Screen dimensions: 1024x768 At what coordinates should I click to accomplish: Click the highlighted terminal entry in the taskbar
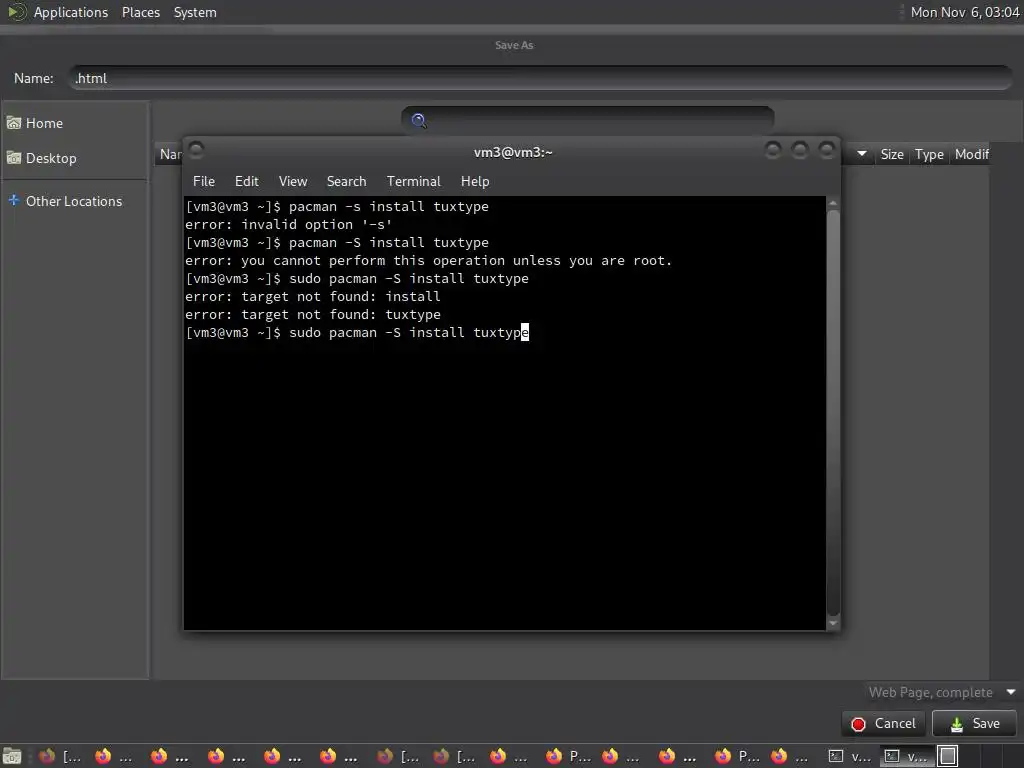pos(906,757)
